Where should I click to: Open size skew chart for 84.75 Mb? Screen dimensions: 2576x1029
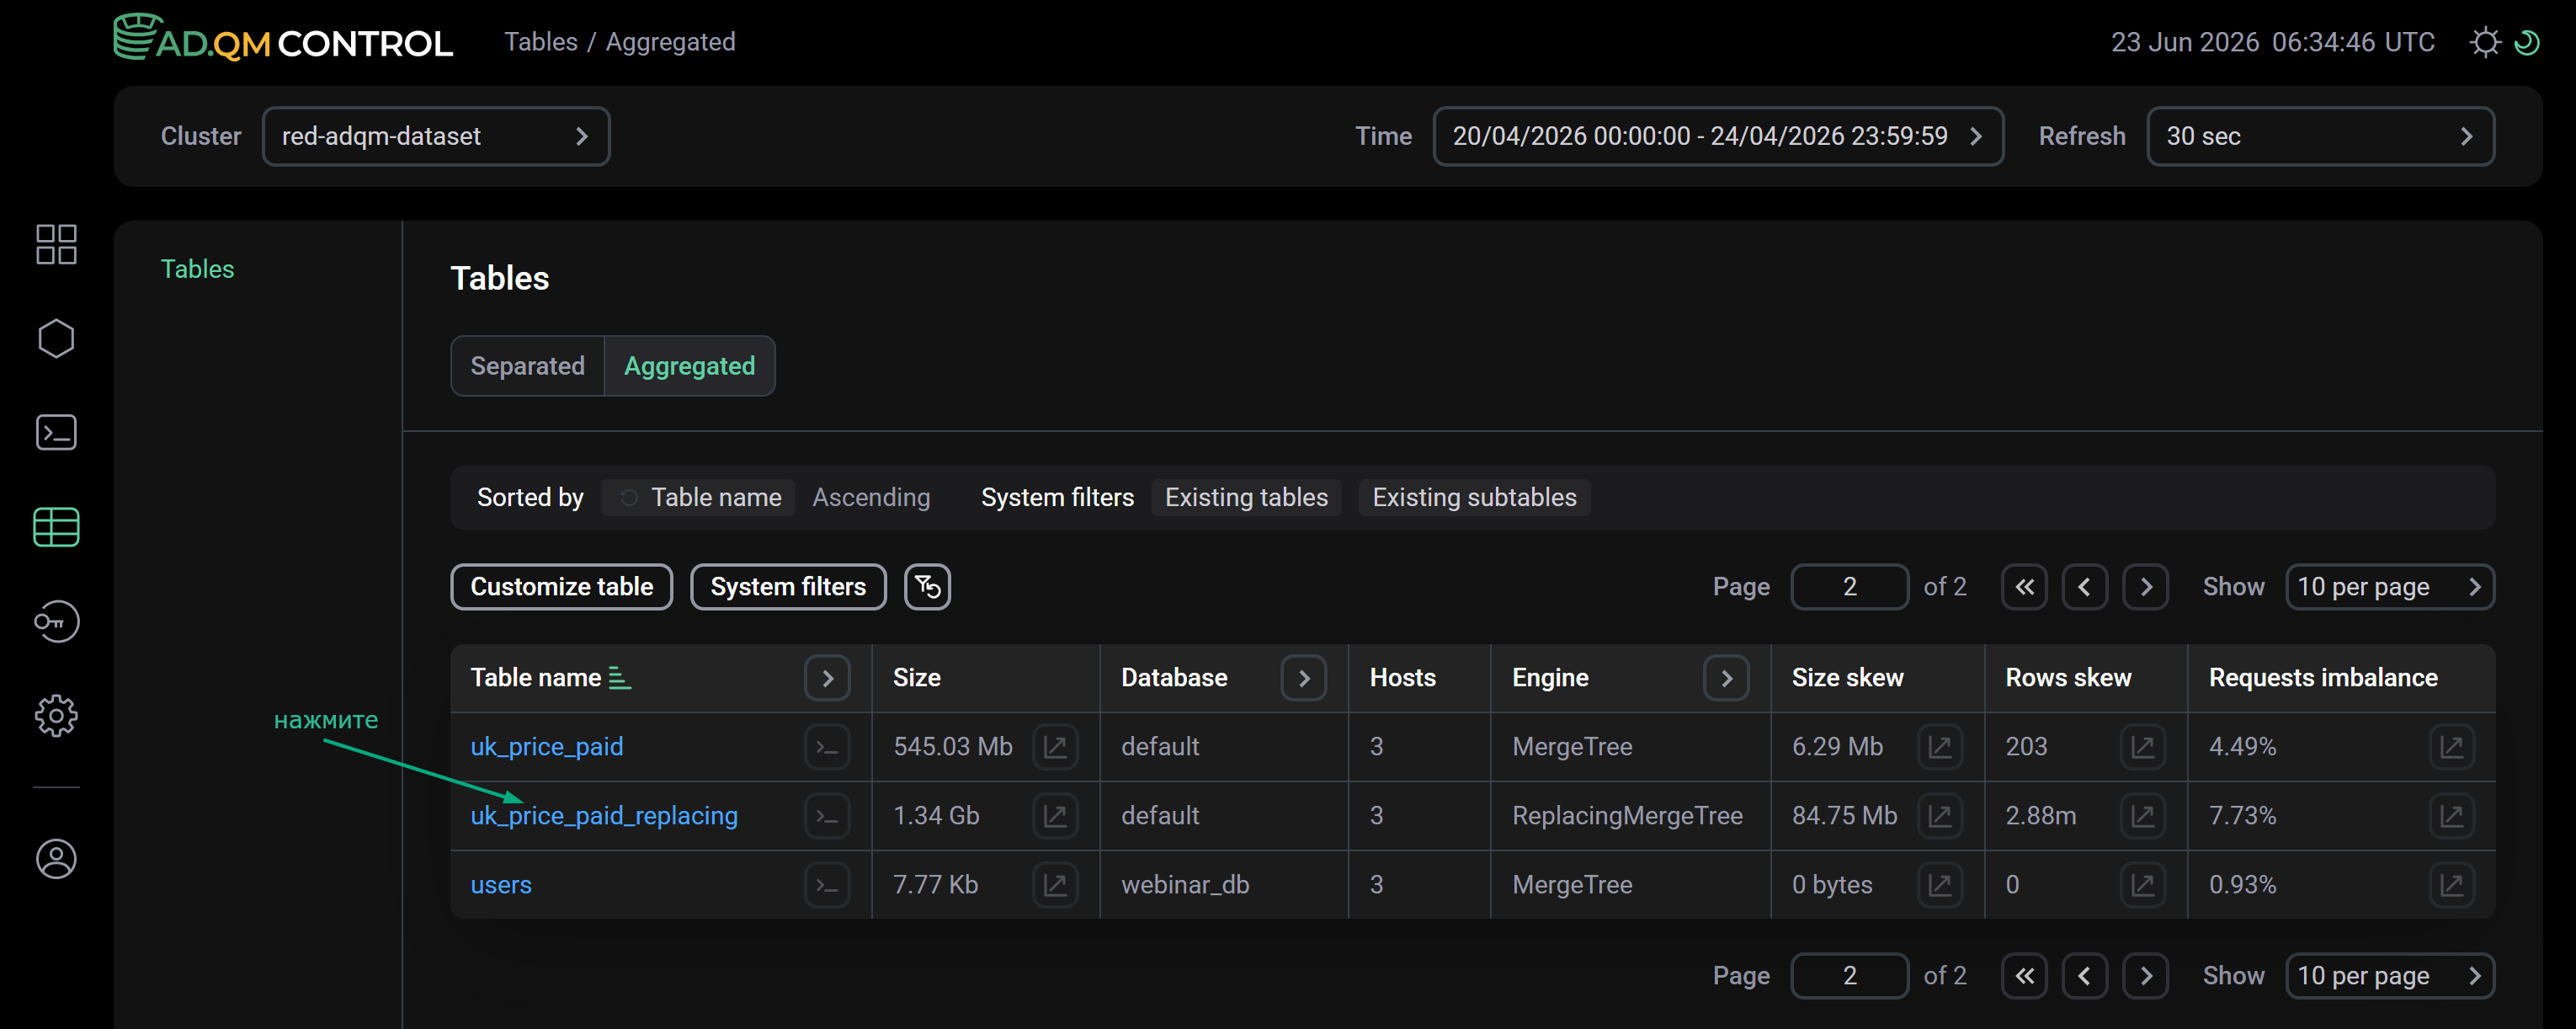point(1940,816)
